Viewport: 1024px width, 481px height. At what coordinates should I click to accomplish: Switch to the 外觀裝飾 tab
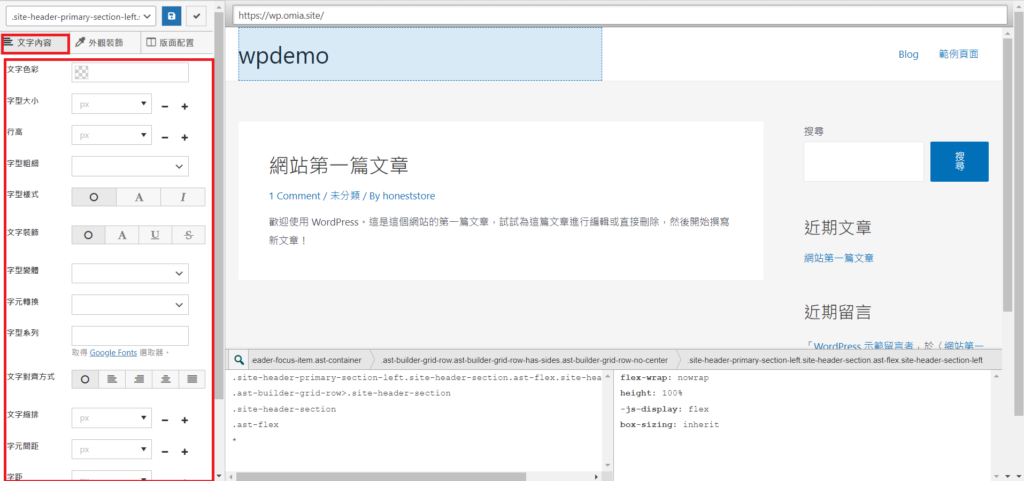point(99,43)
